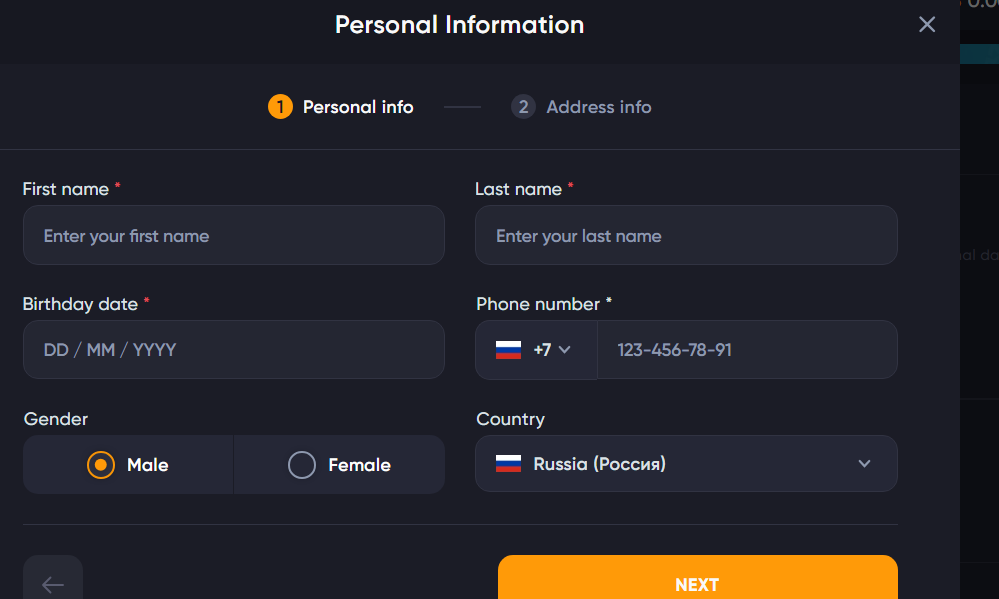This screenshot has width=999, height=599.
Task: Choose the Female gender label
Action: 359,465
